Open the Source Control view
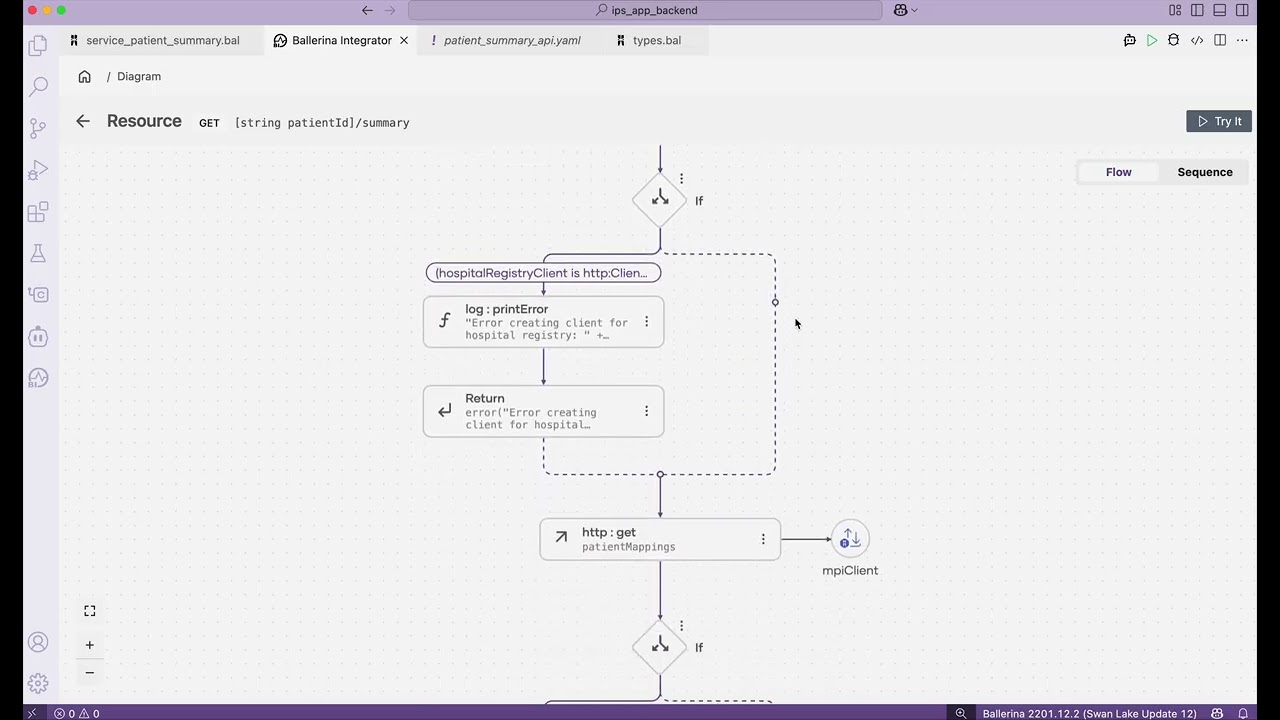Image resolution: width=1280 pixels, height=720 pixels. pyautogui.click(x=38, y=128)
